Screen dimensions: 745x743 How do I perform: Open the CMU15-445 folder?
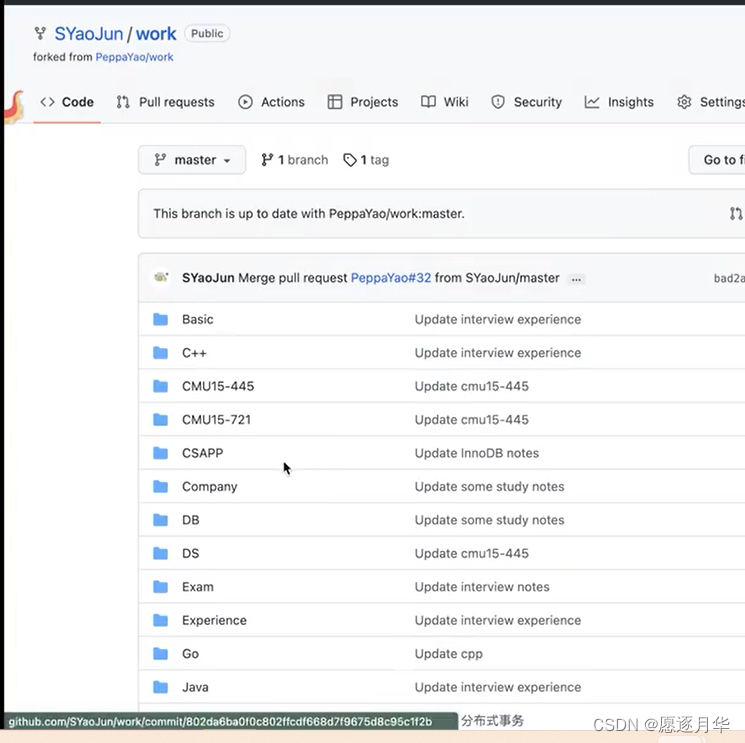[218, 386]
